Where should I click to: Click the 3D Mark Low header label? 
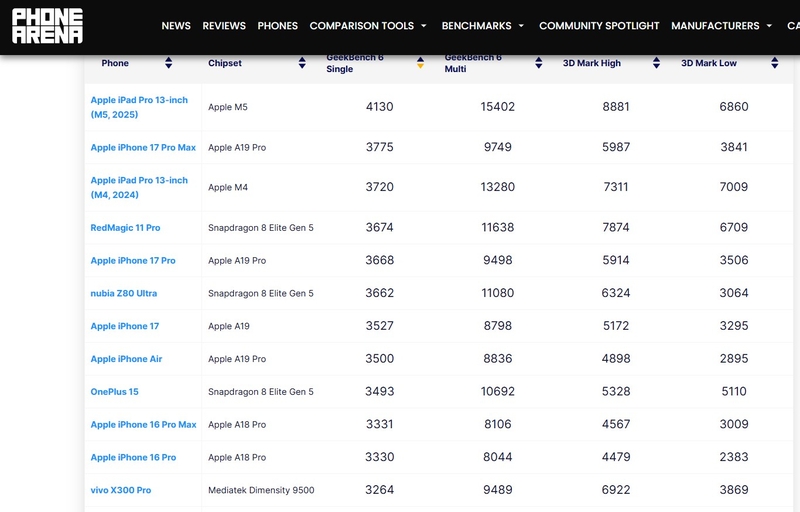(709, 63)
